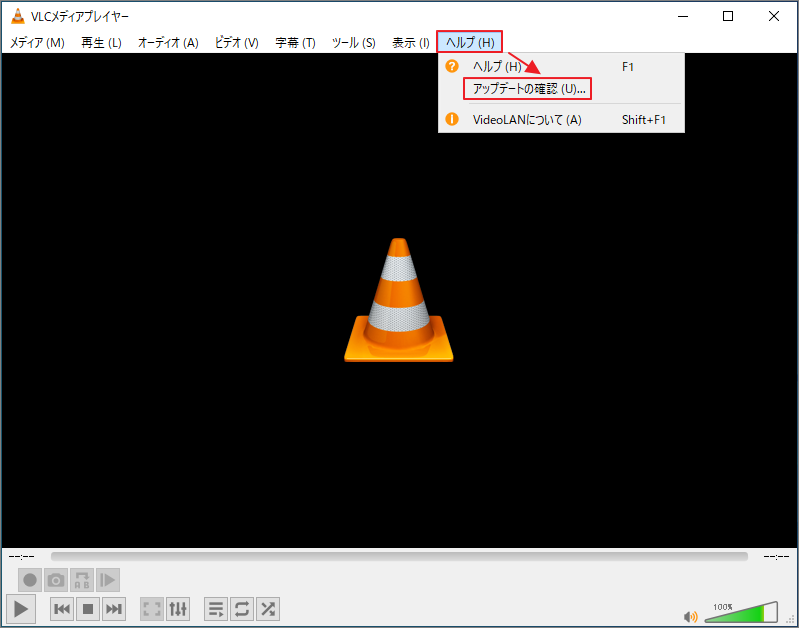Toggle random shuffle playback

tap(268, 609)
